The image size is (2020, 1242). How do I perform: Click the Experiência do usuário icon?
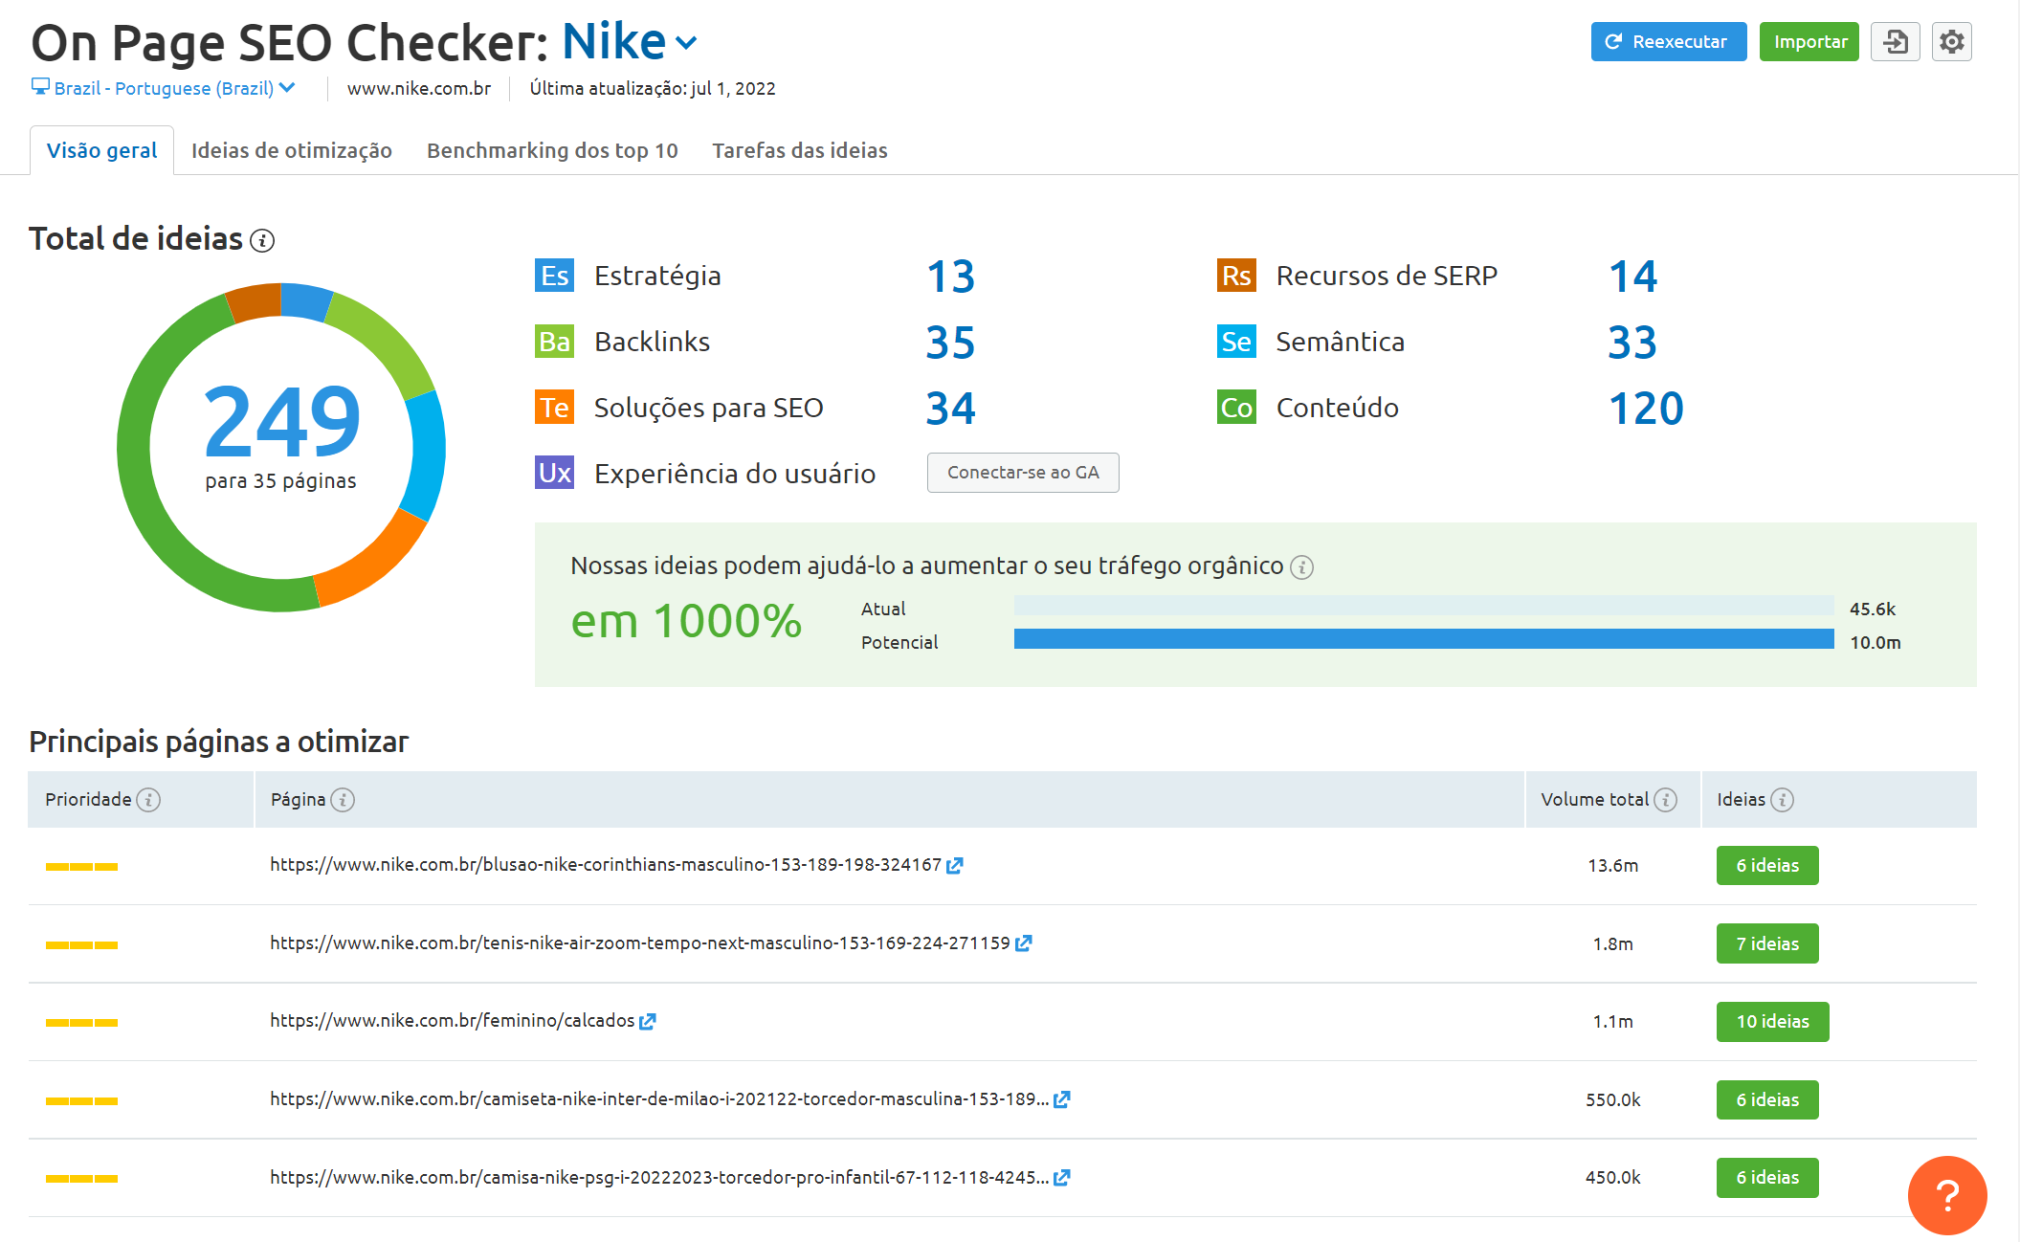(554, 473)
